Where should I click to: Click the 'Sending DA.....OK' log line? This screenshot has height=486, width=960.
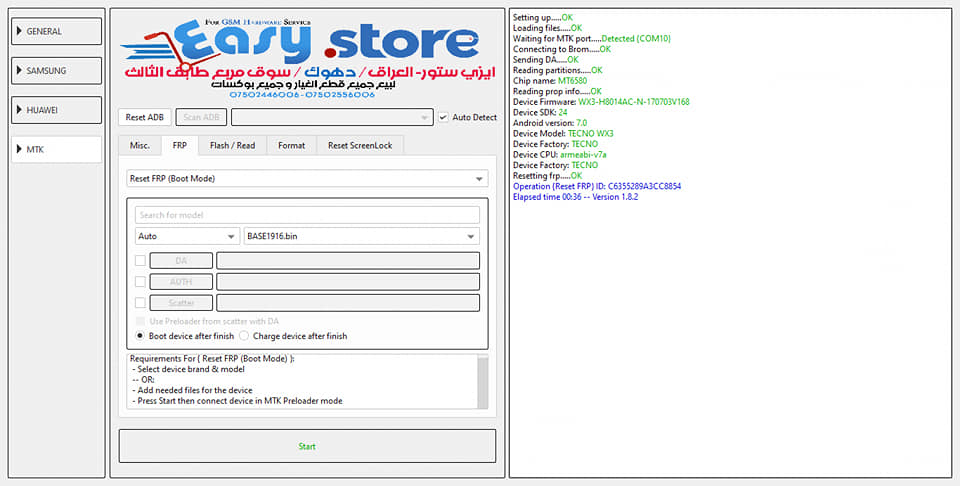546,59
